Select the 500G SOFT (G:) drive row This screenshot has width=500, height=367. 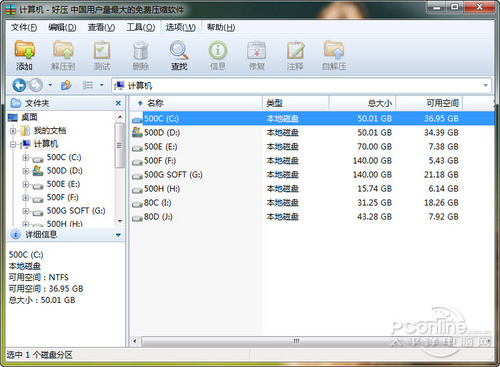pyautogui.click(x=312, y=175)
